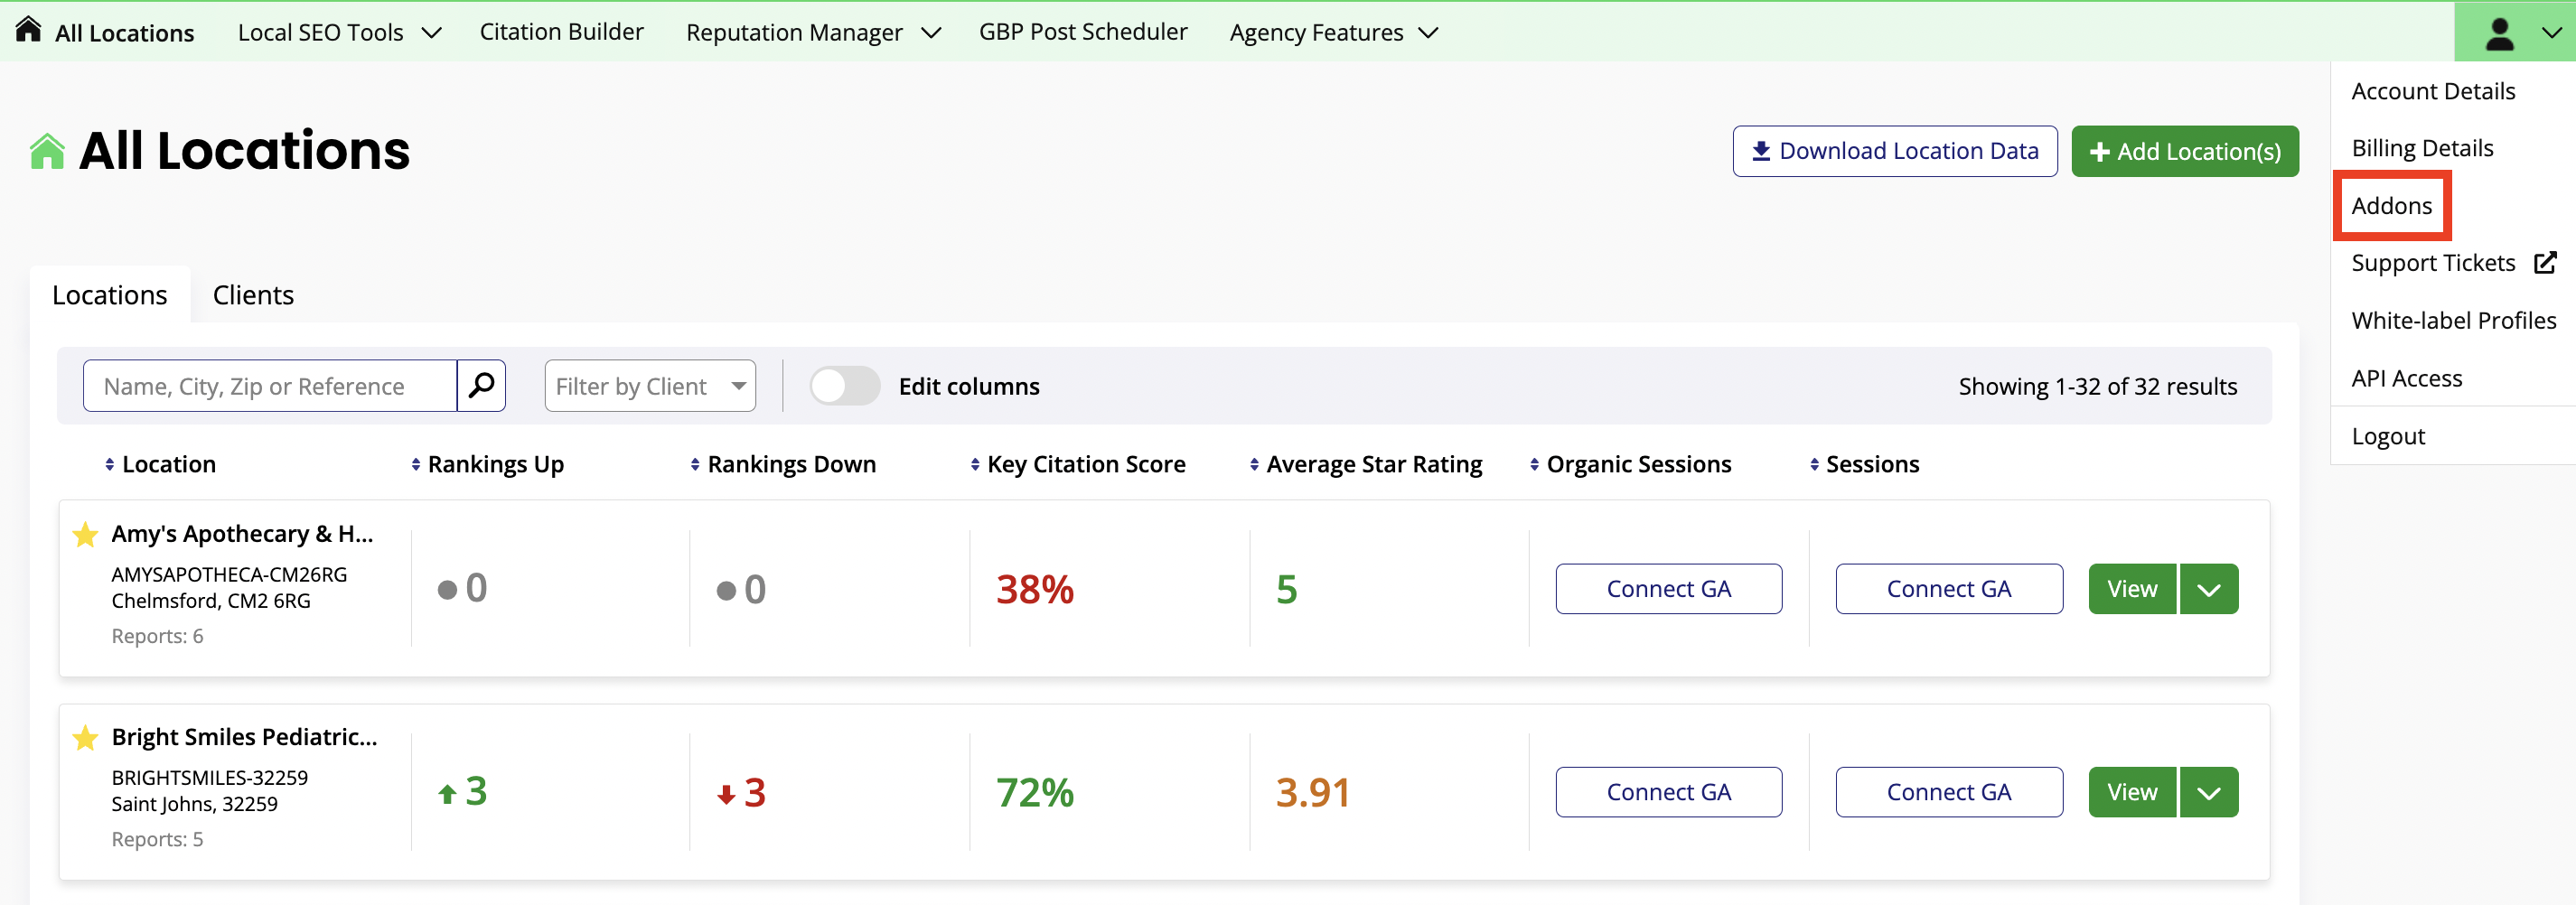
Task: Select Addons from the account menu
Action: click(x=2391, y=206)
